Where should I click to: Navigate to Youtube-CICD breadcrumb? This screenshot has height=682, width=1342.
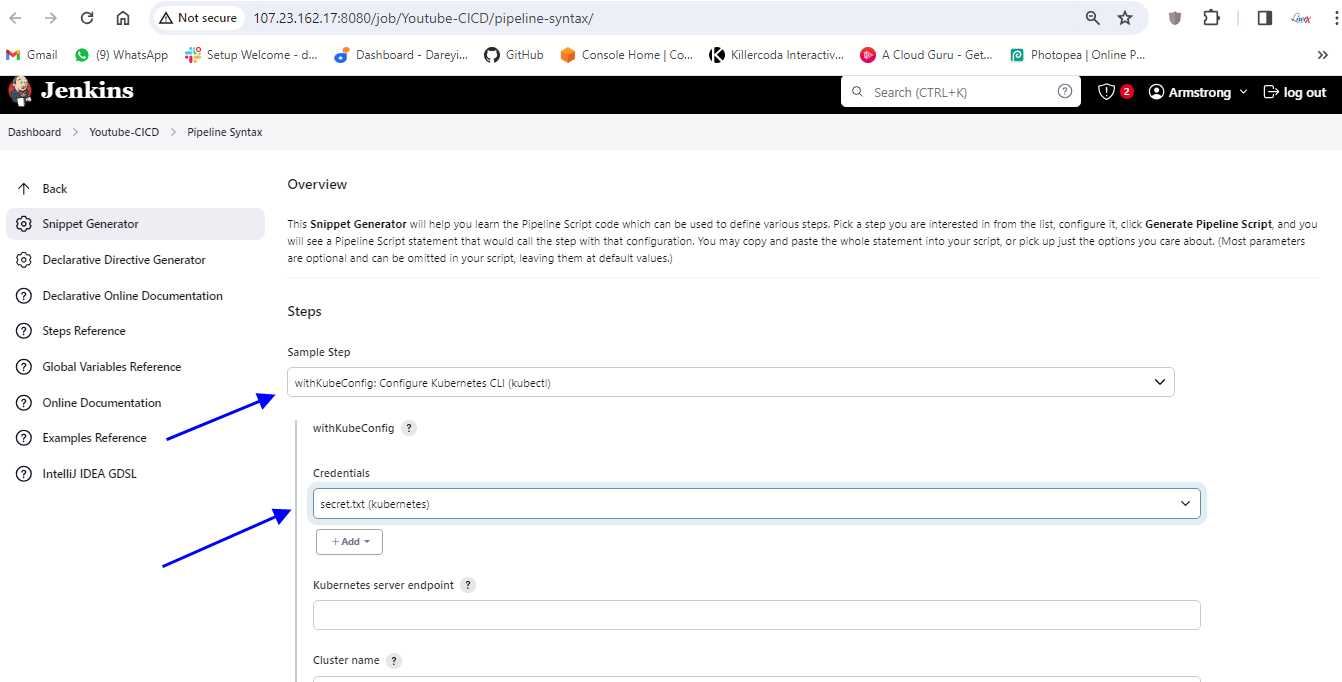(x=124, y=132)
